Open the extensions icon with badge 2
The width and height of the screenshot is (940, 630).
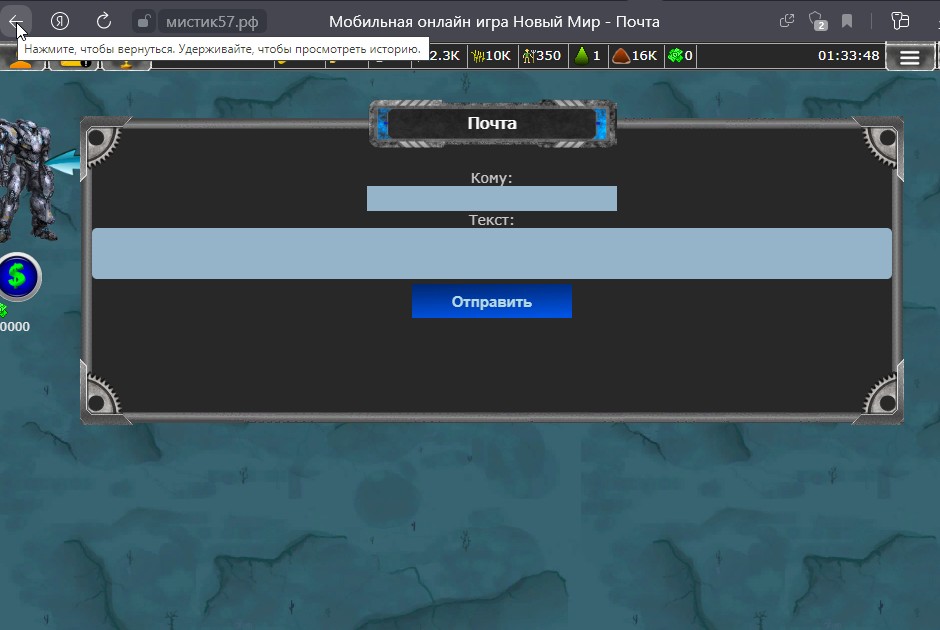tap(817, 21)
